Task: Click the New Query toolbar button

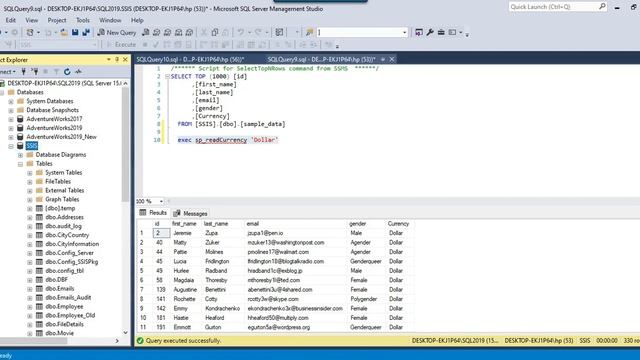Action: tap(117, 32)
